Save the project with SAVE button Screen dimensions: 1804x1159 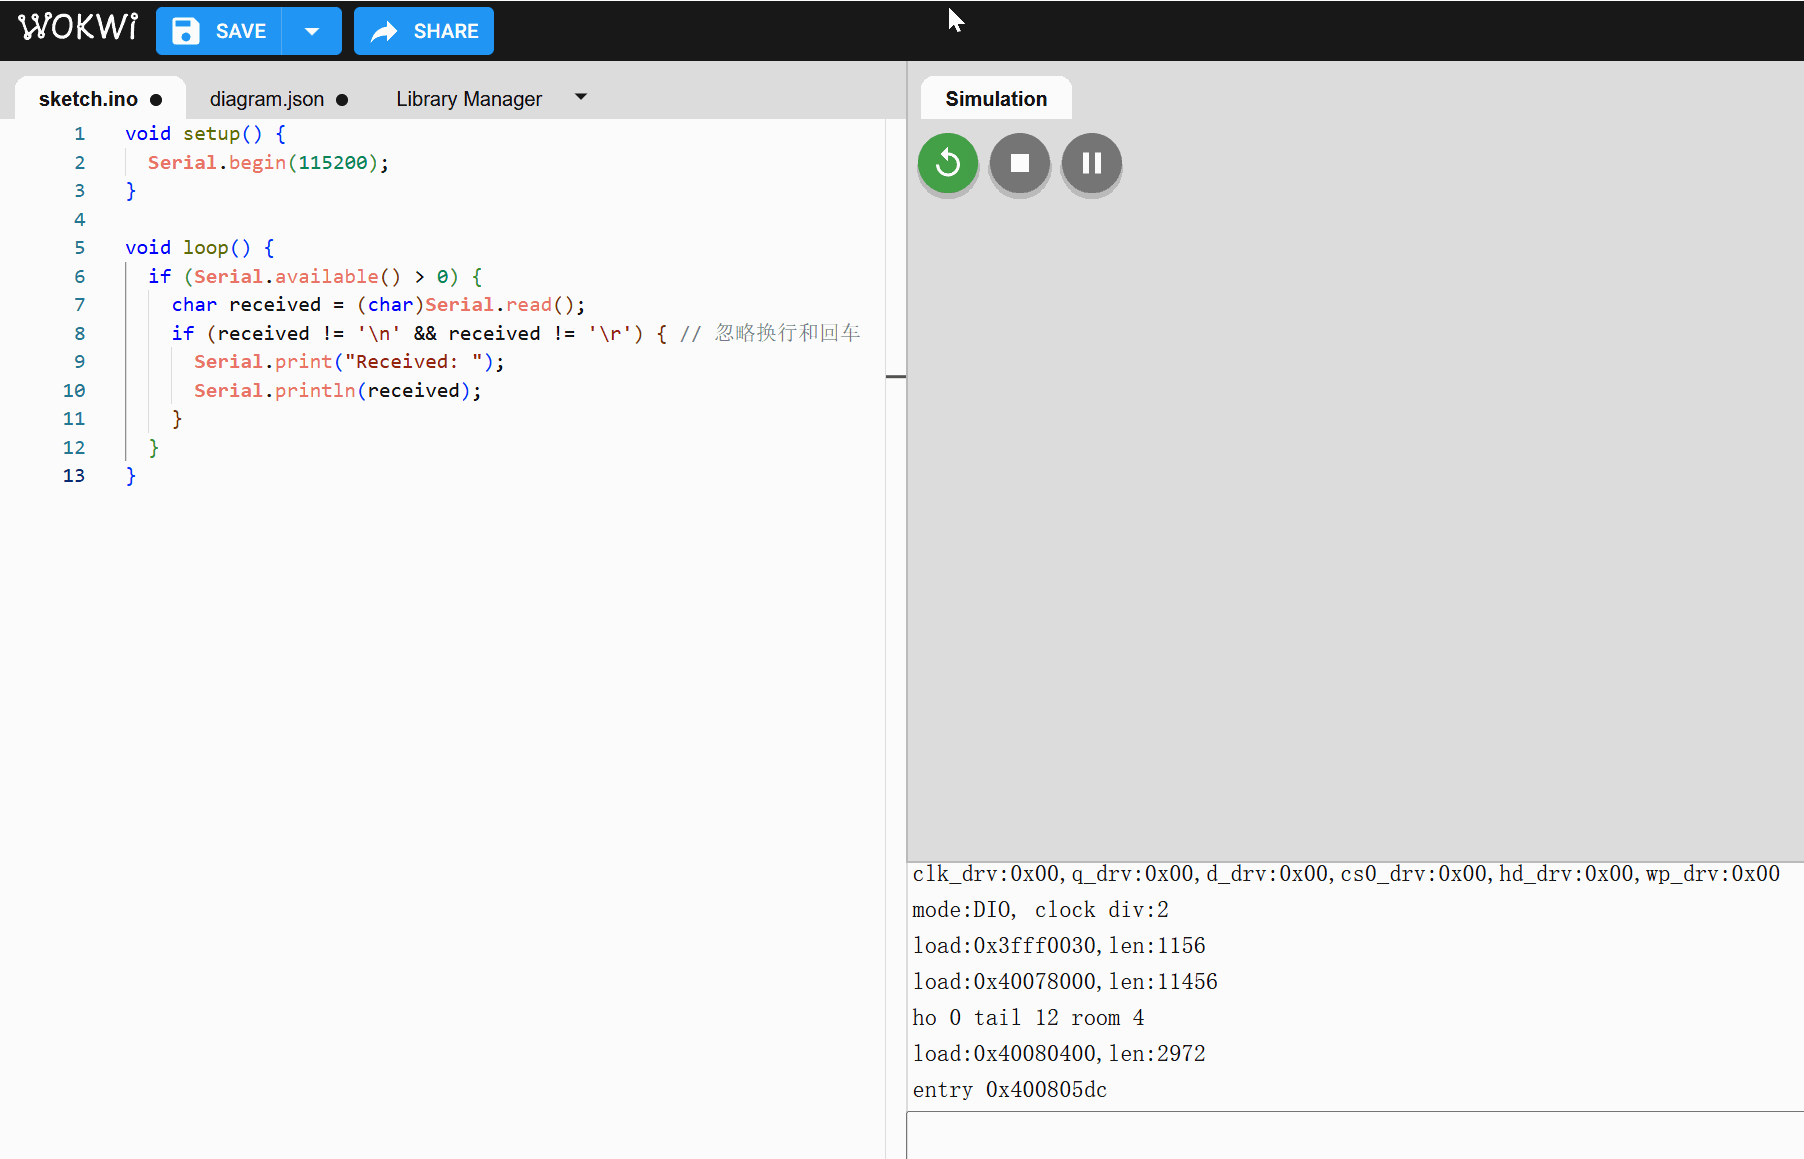pos(219,31)
